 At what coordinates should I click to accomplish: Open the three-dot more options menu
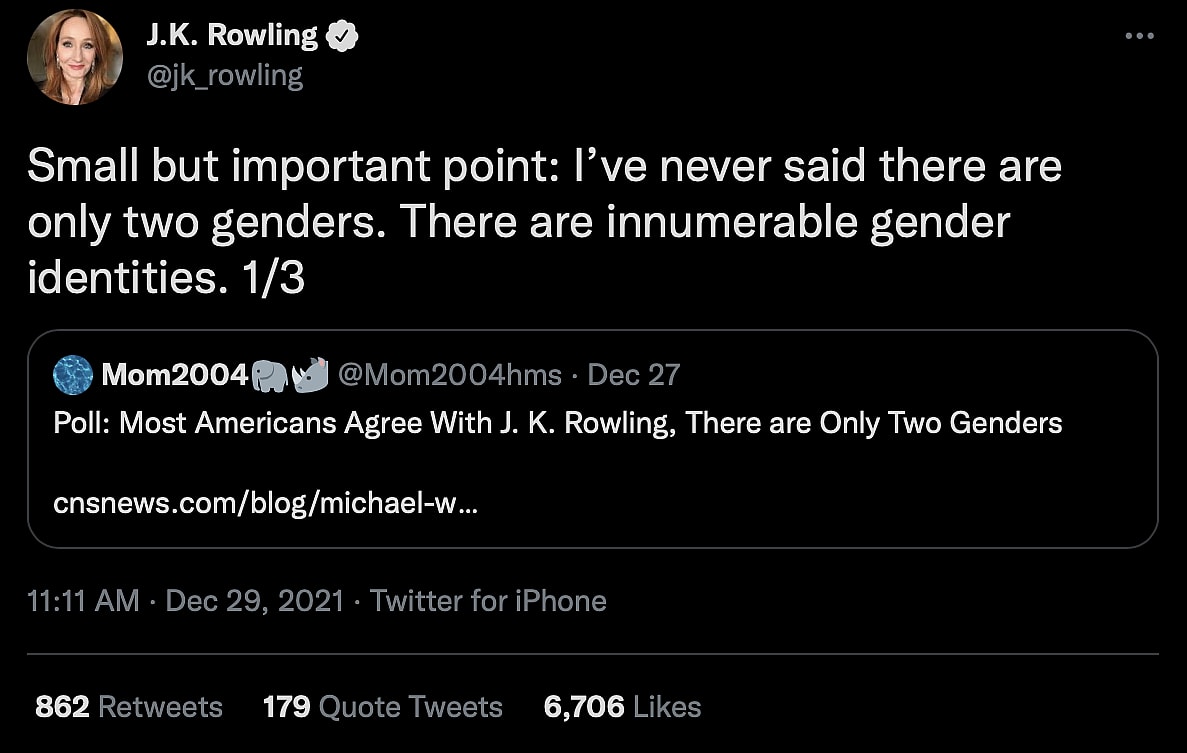1139,36
